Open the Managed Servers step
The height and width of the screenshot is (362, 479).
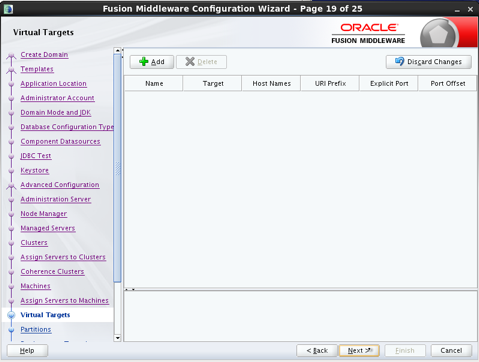48,228
